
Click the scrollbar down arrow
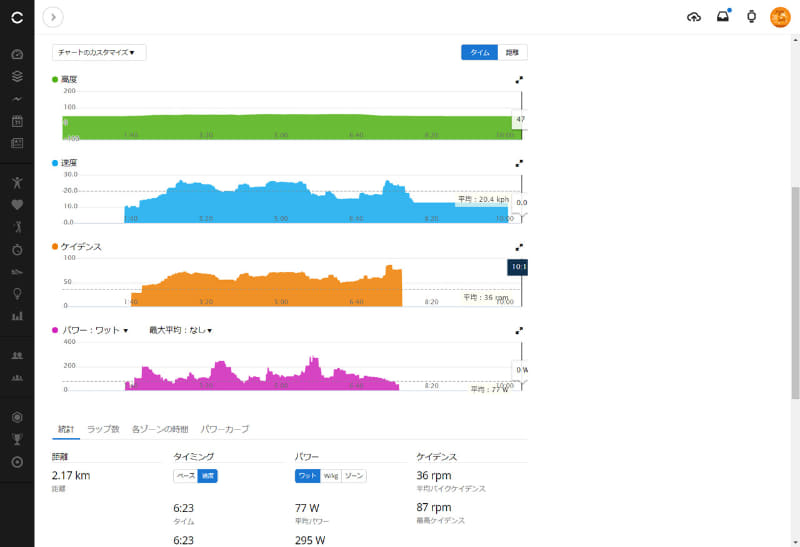coord(795,542)
